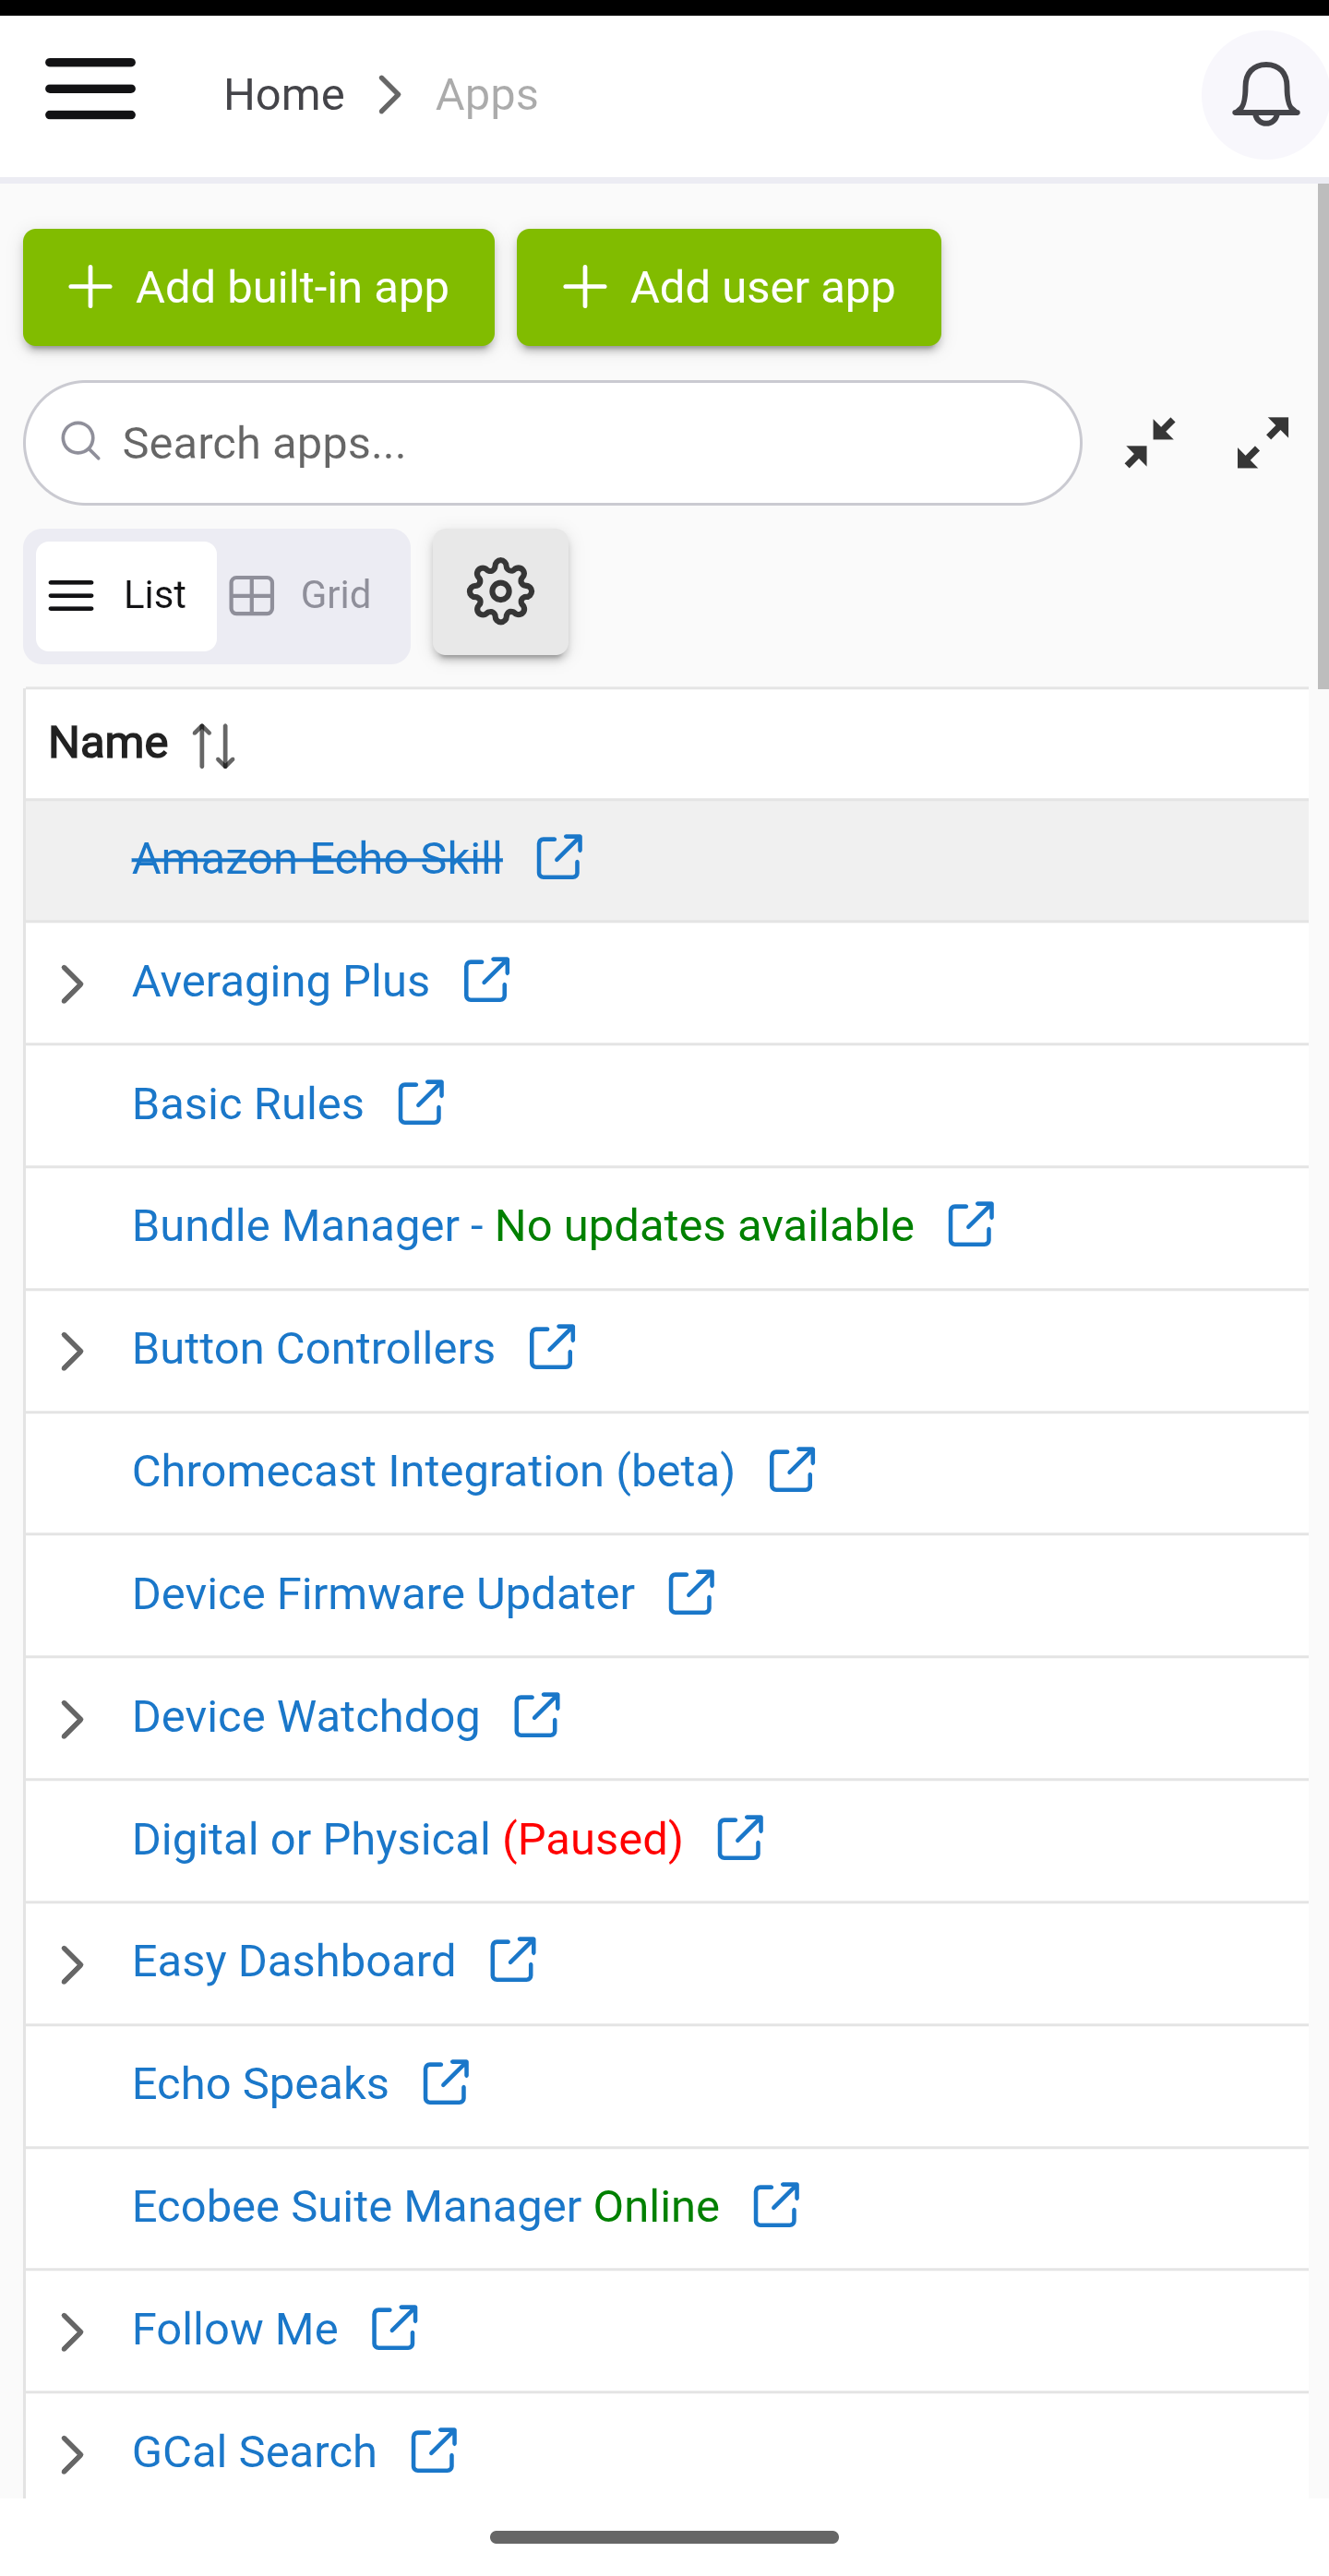This screenshot has width=1329, height=2576.
Task: Open the Ecobee Suite Manager app link
Action: pos(356,2206)
